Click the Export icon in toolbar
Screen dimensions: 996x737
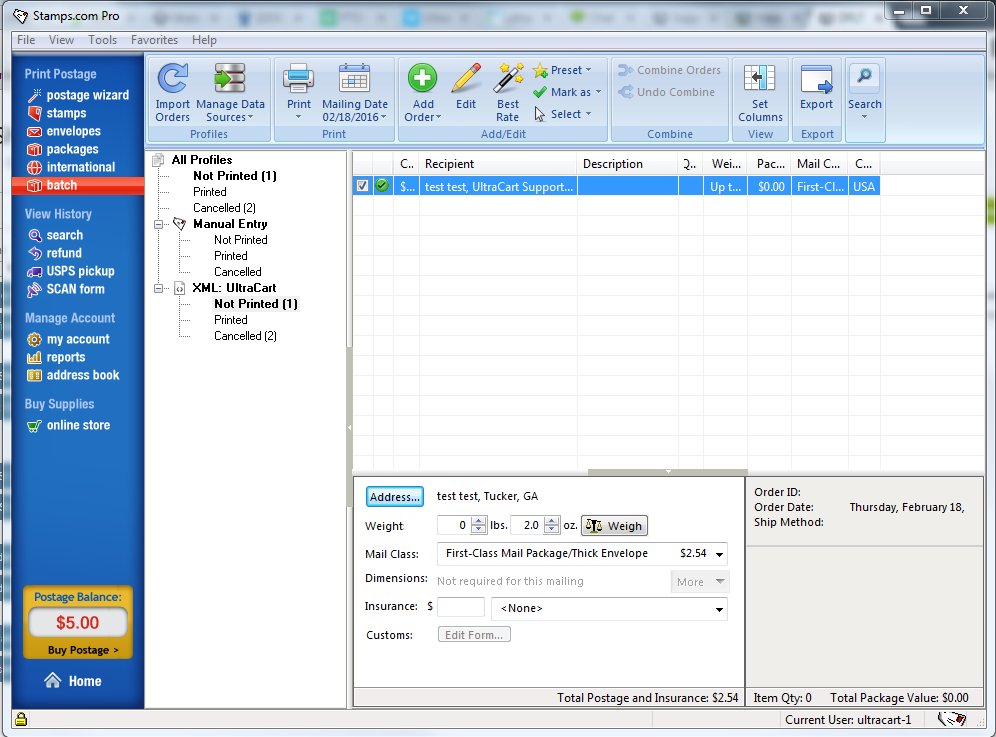coord(816,79)
